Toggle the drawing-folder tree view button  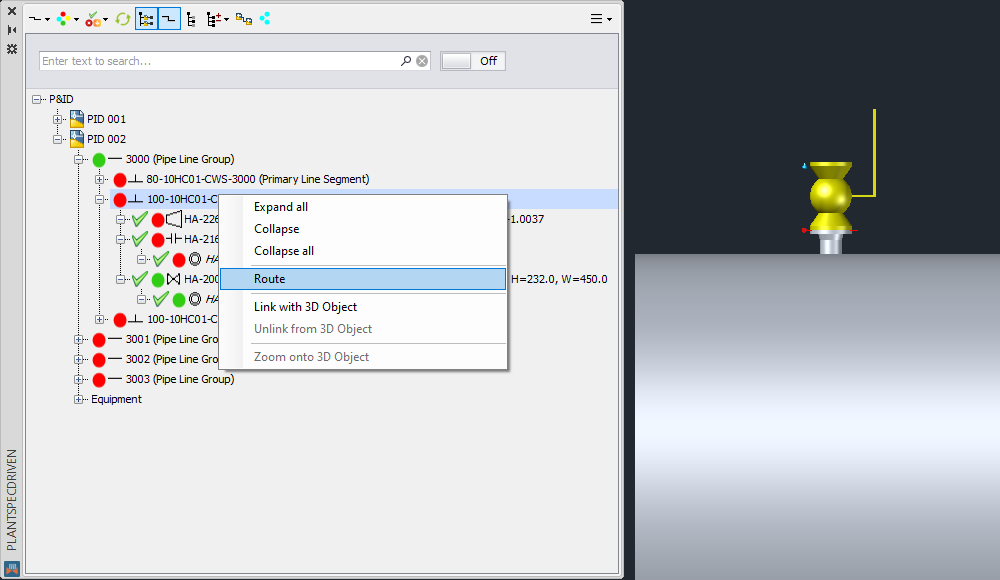[x=146, y=19]
